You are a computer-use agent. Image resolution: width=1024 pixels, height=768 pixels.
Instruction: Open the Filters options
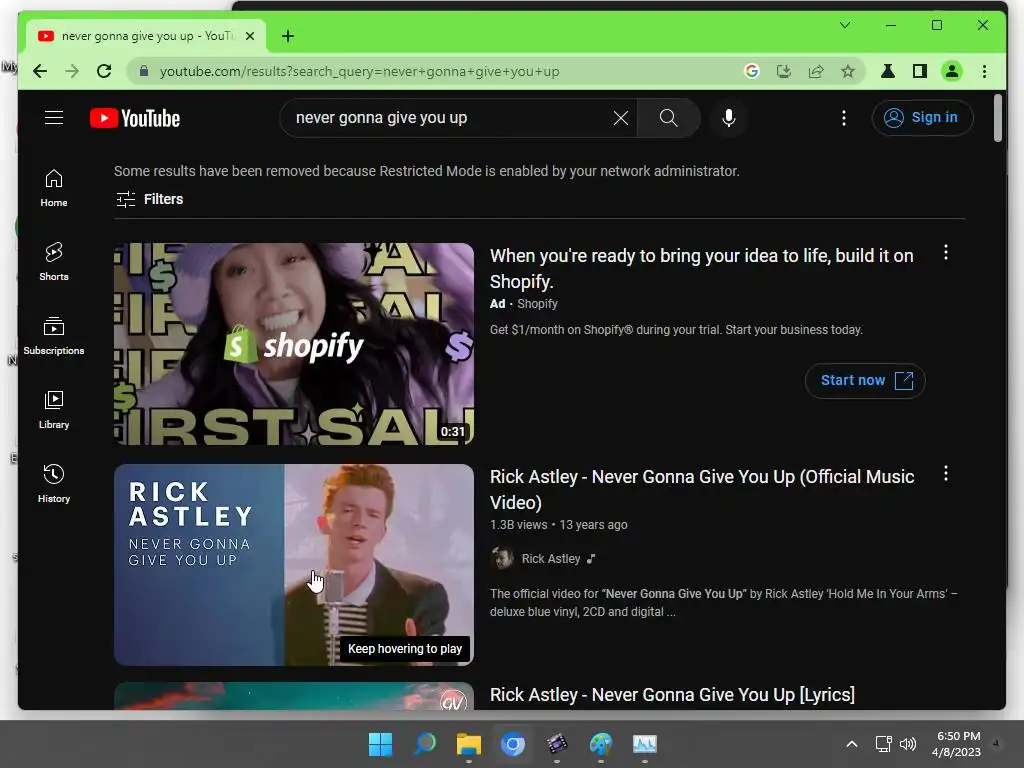tap(150, 199)
